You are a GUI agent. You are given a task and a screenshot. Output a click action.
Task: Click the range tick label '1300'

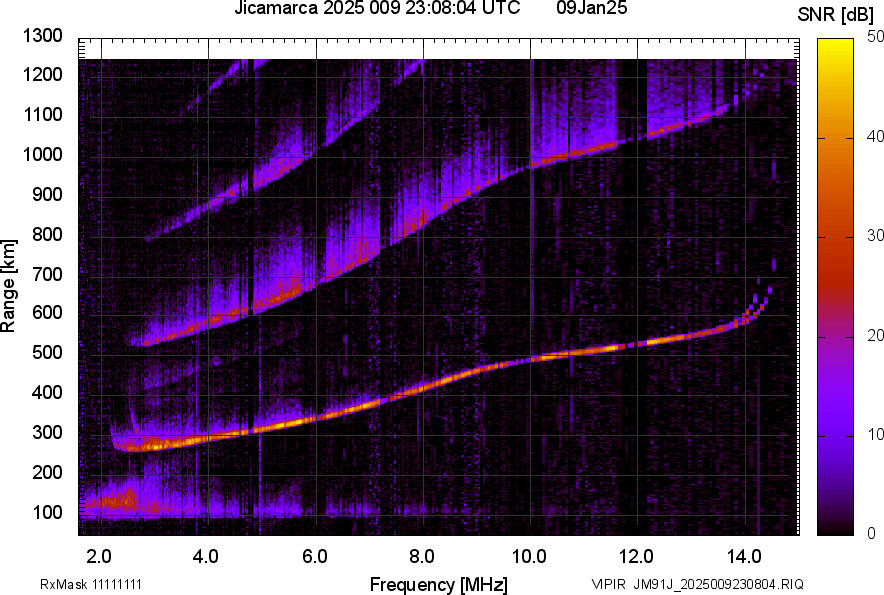(x=42, y=36)
